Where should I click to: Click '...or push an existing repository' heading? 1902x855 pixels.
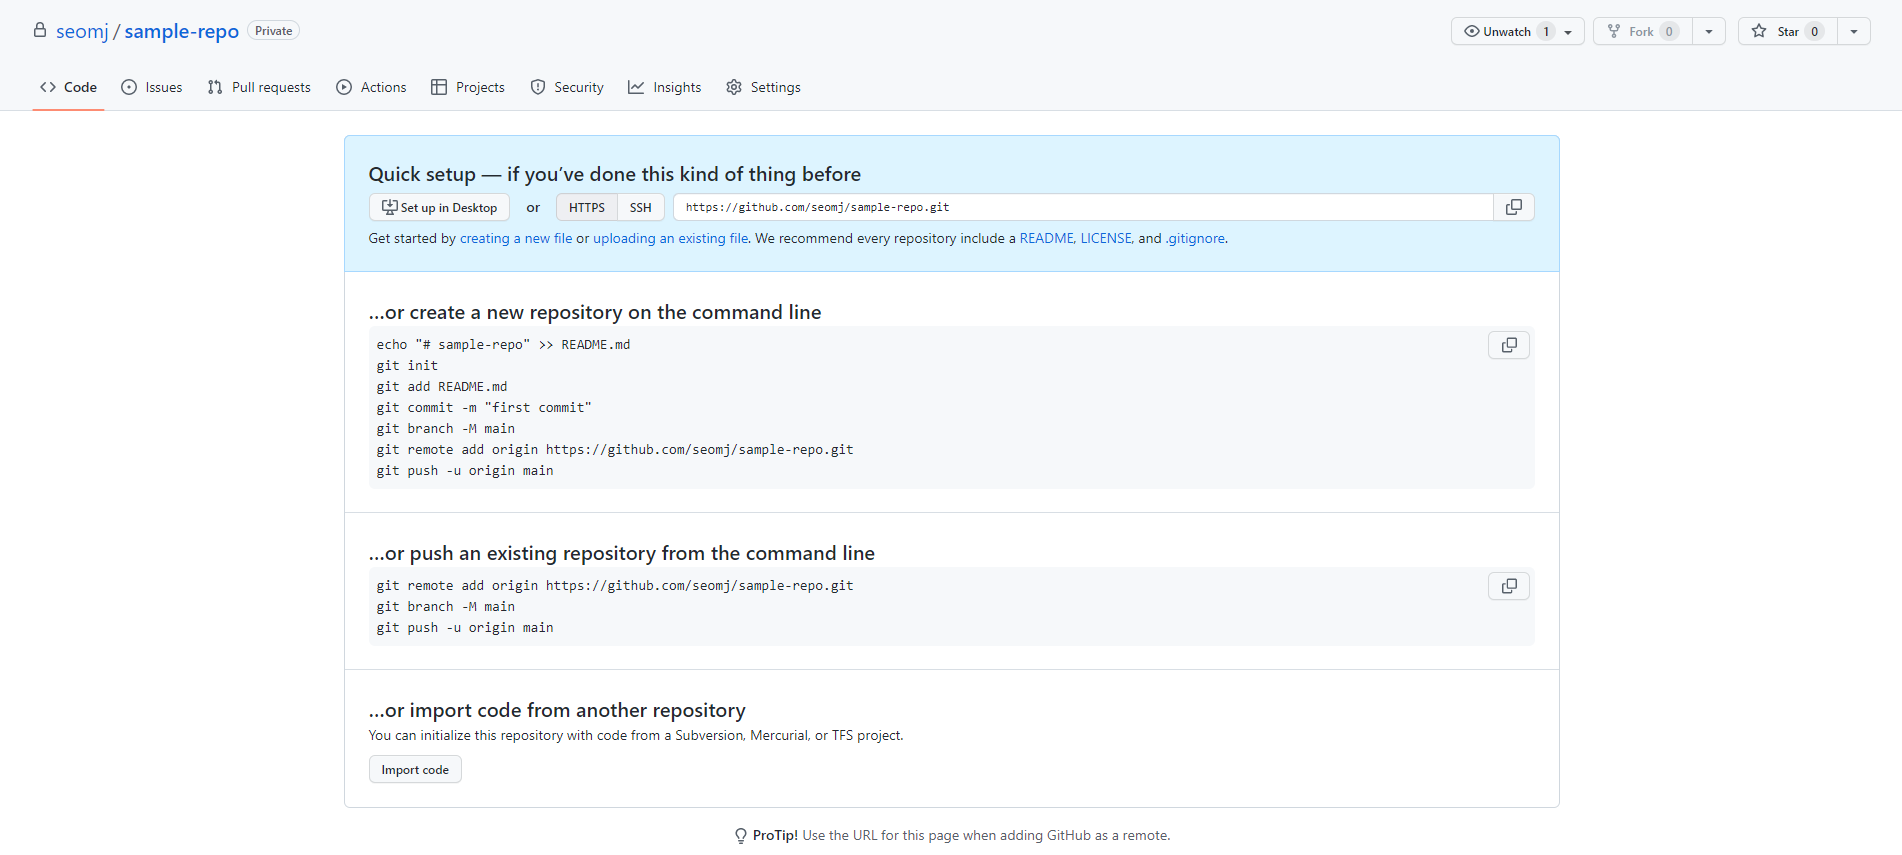point(622,553)
